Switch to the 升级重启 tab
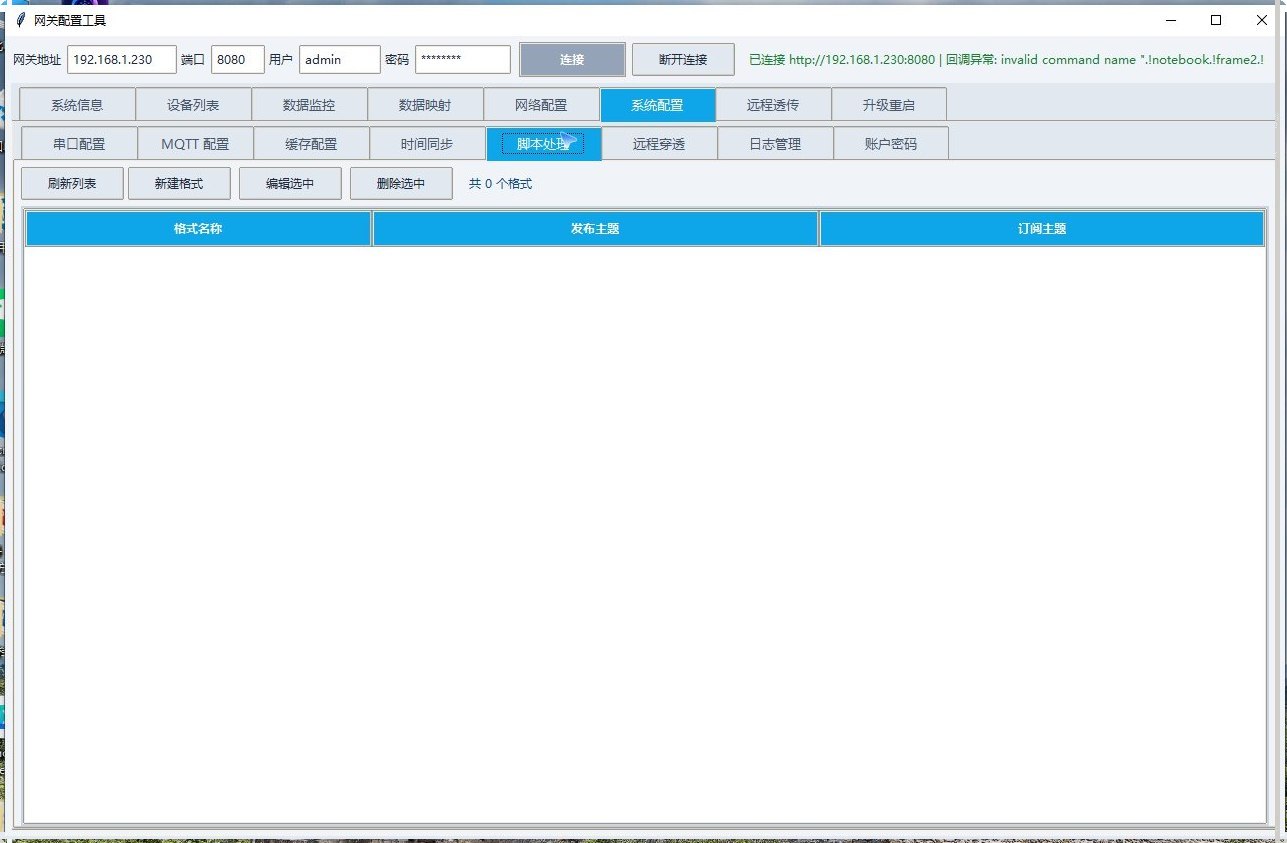 (889, 105)
